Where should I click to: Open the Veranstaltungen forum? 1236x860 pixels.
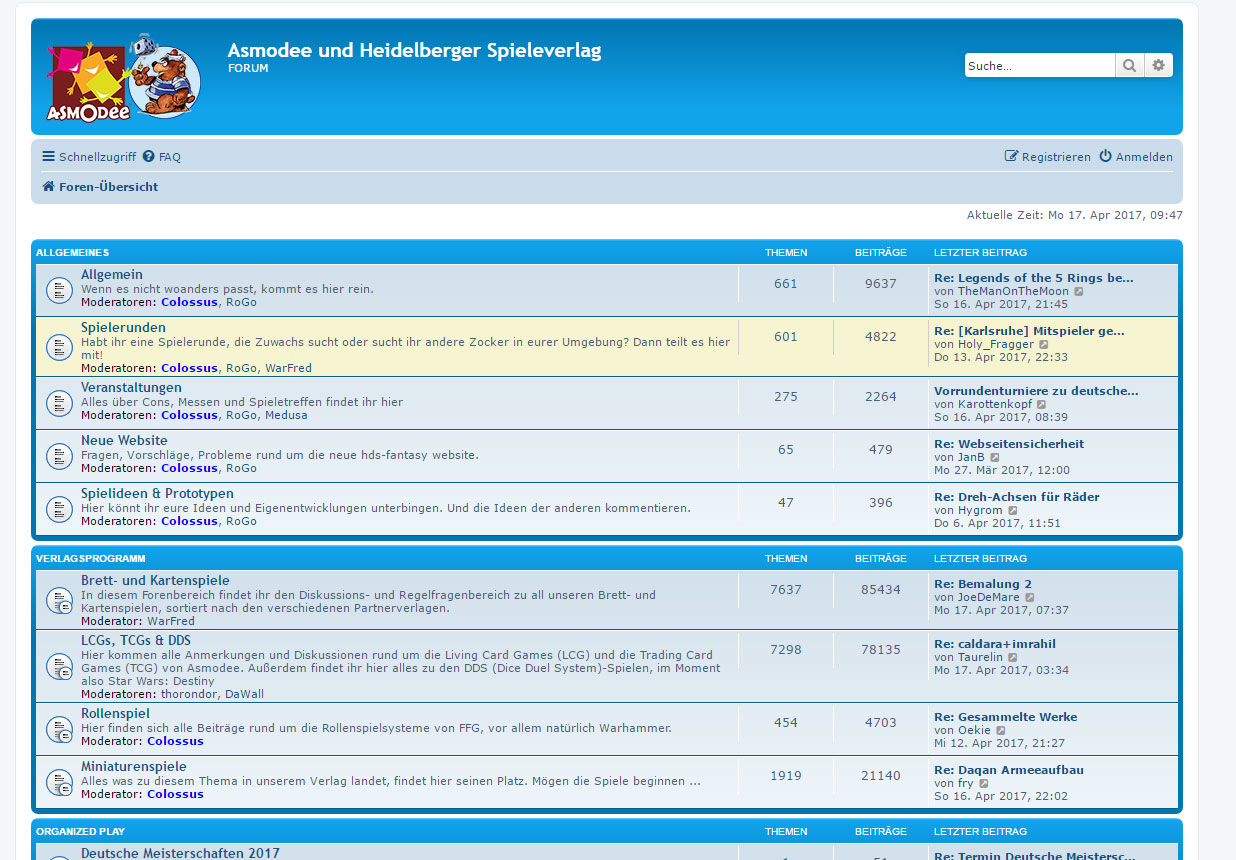(132, 388)
